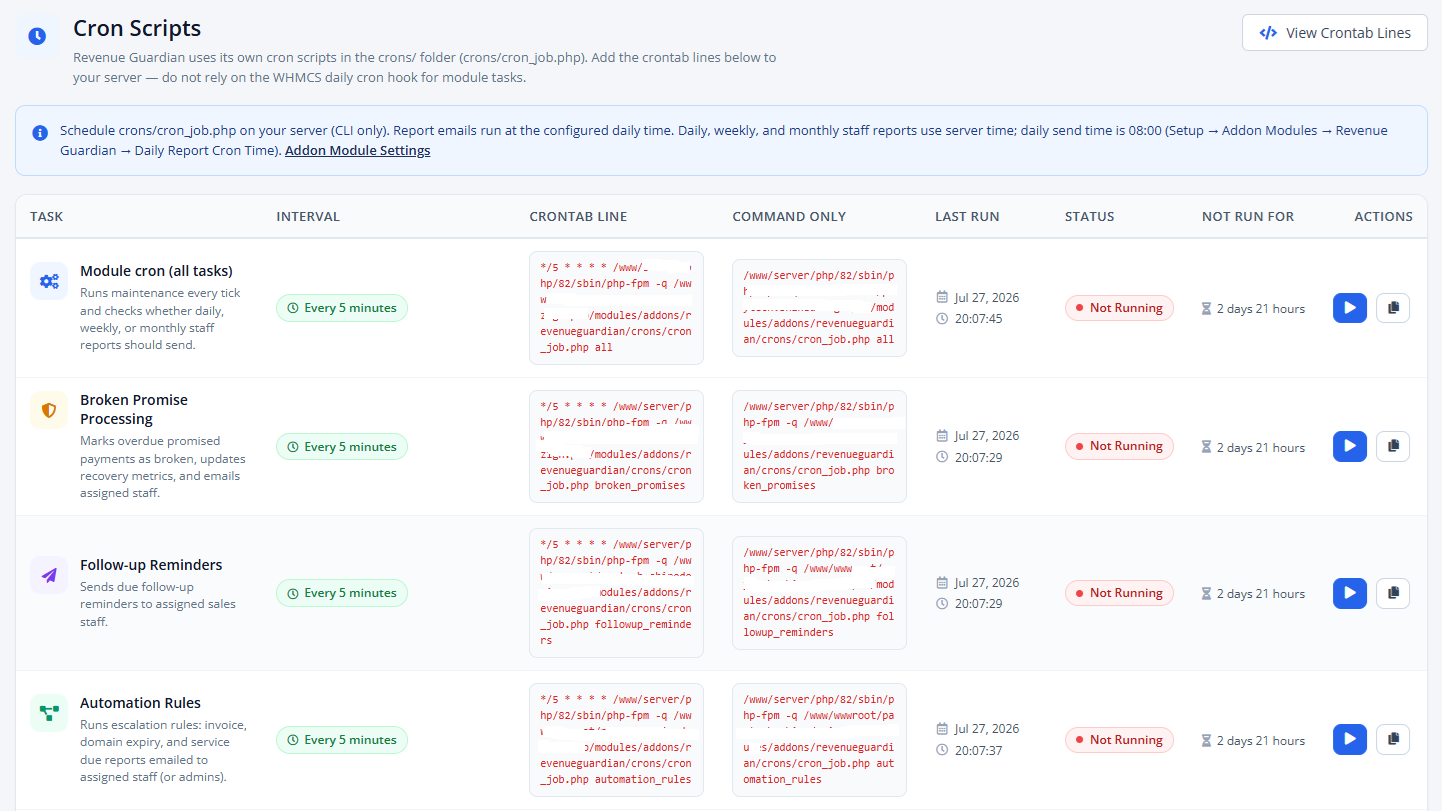Run the Automation Rules job now

[x=1350, y=739]
